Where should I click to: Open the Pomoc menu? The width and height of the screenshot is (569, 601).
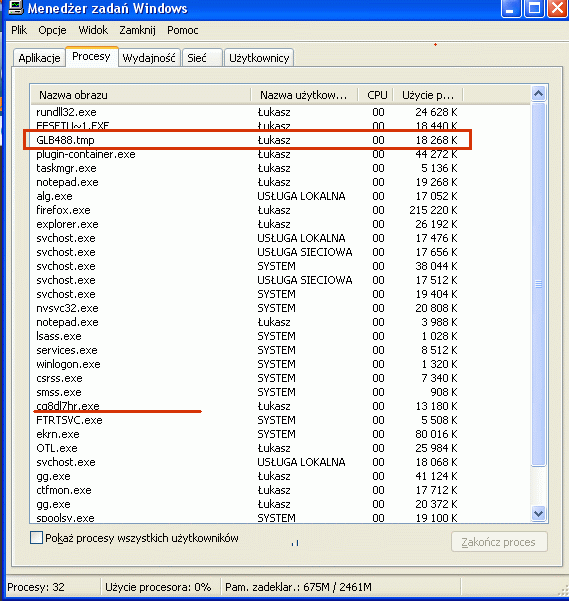pyautogui.click(x=183, y=30)
